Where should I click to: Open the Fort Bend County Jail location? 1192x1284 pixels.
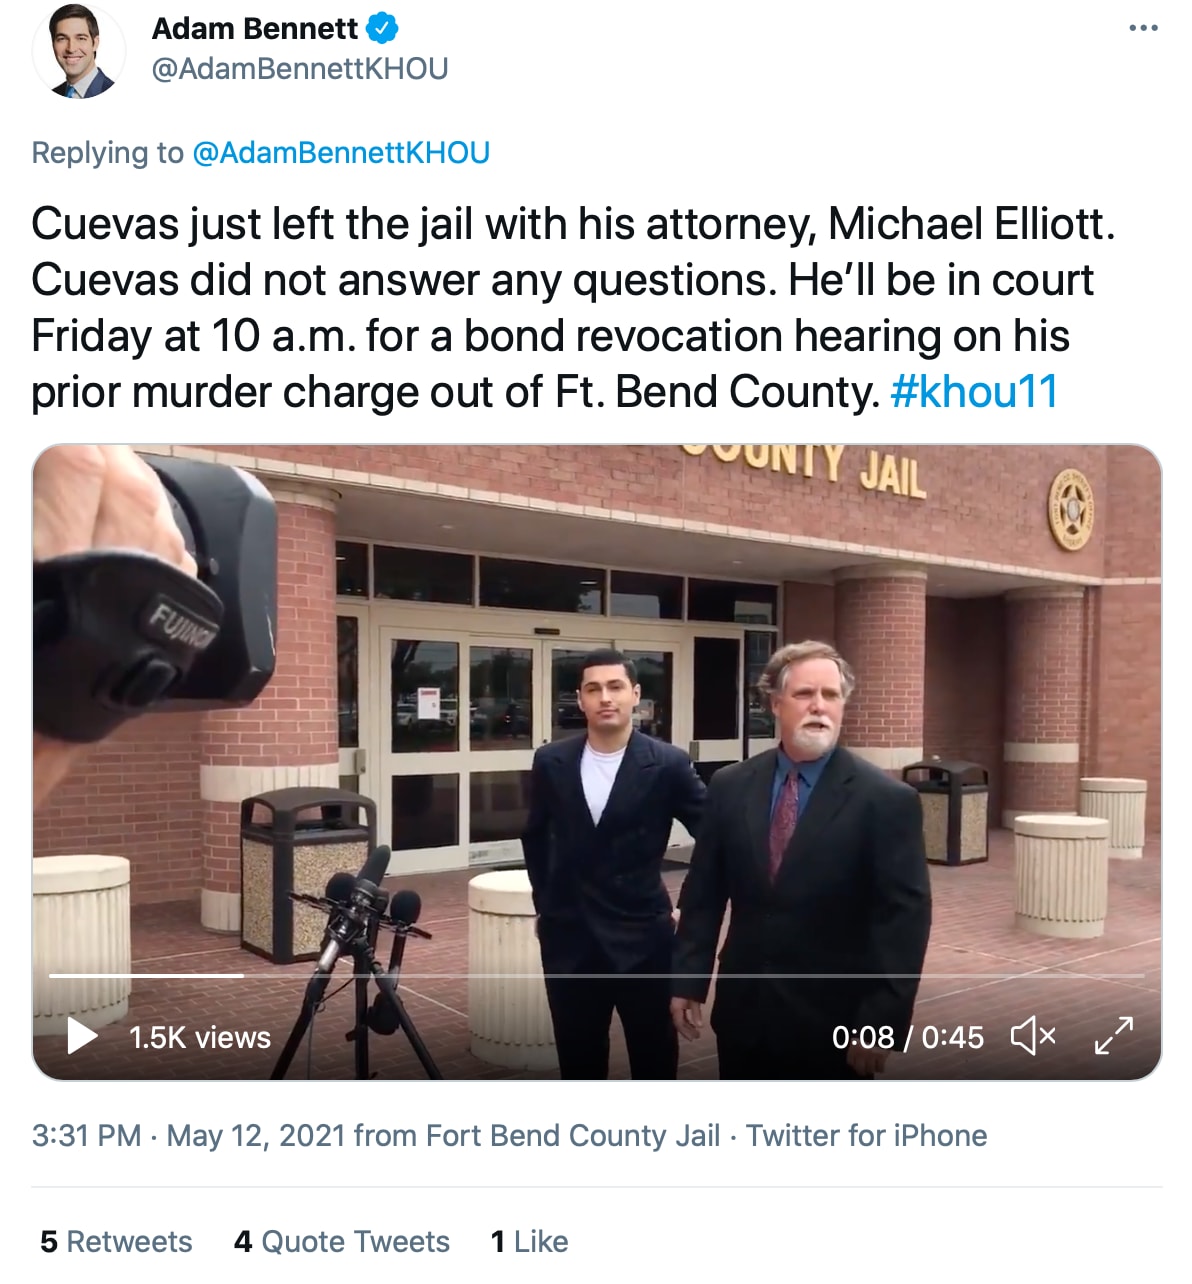coord(573,1136)
